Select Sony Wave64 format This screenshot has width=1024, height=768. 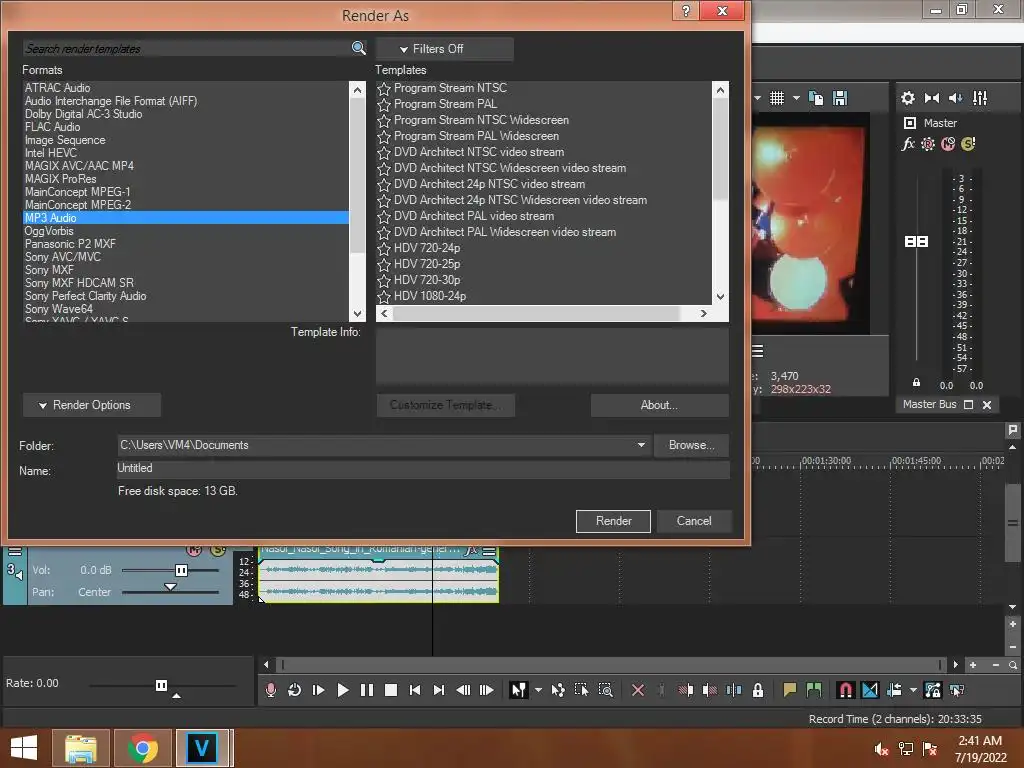(x=59, y=309)
